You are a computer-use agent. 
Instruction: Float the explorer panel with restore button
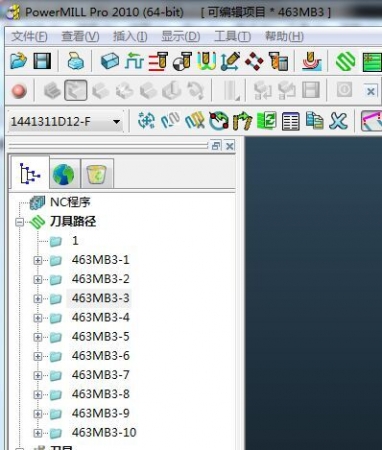click(x=216, y=146)
